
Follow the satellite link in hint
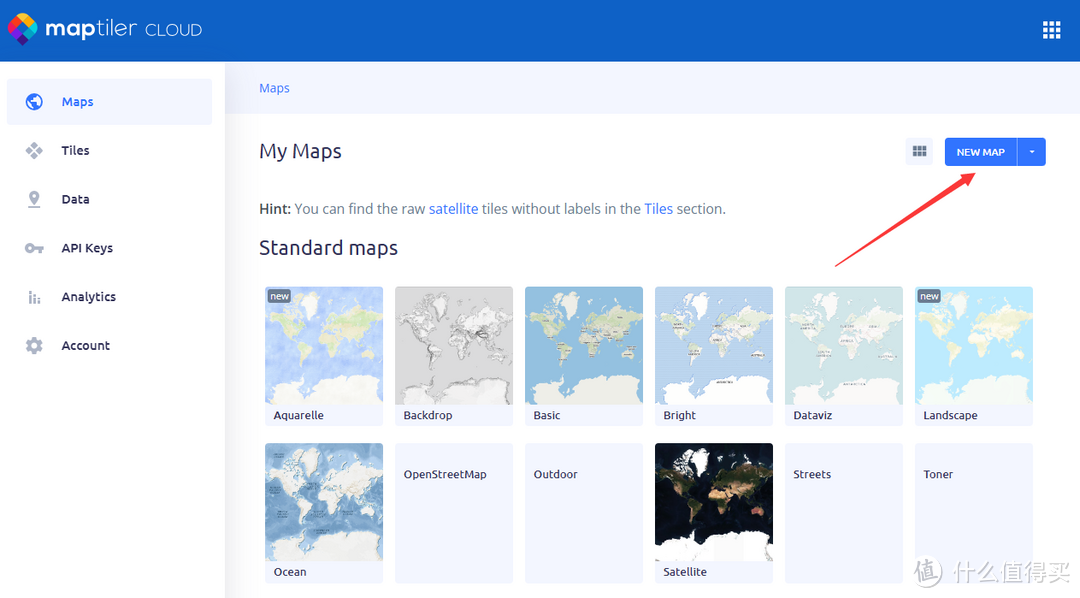(x=453, y=209)
